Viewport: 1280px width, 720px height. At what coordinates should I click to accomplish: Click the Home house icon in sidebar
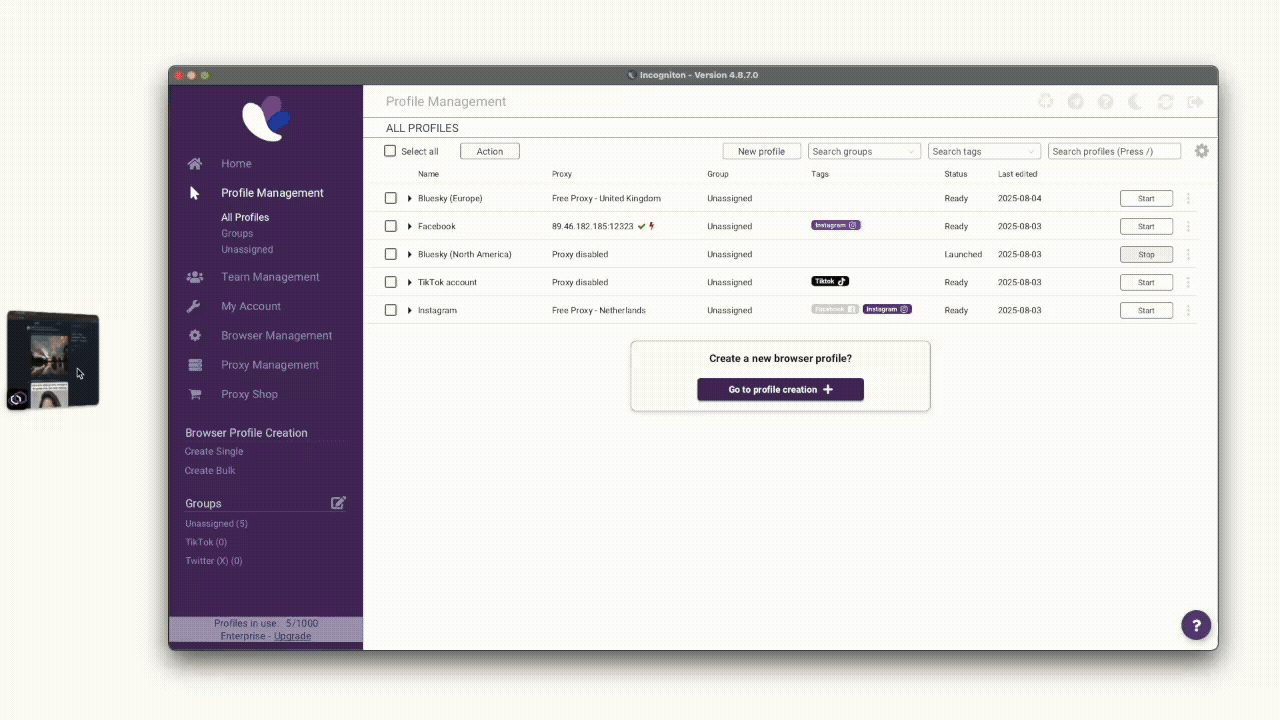coord(195,163)
